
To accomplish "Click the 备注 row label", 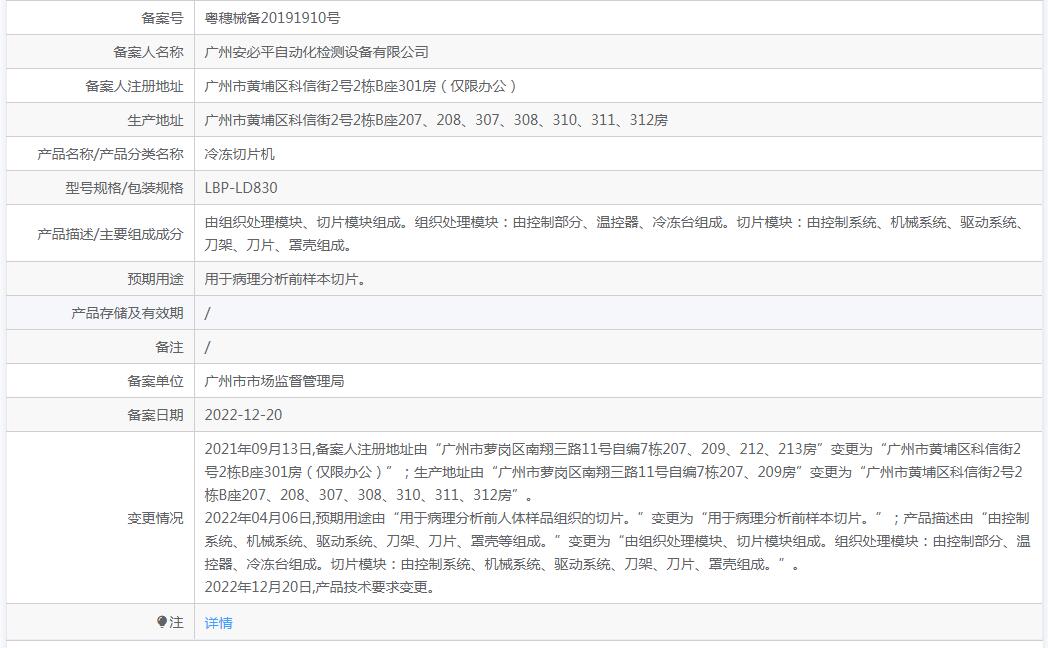I will [169, 347].
